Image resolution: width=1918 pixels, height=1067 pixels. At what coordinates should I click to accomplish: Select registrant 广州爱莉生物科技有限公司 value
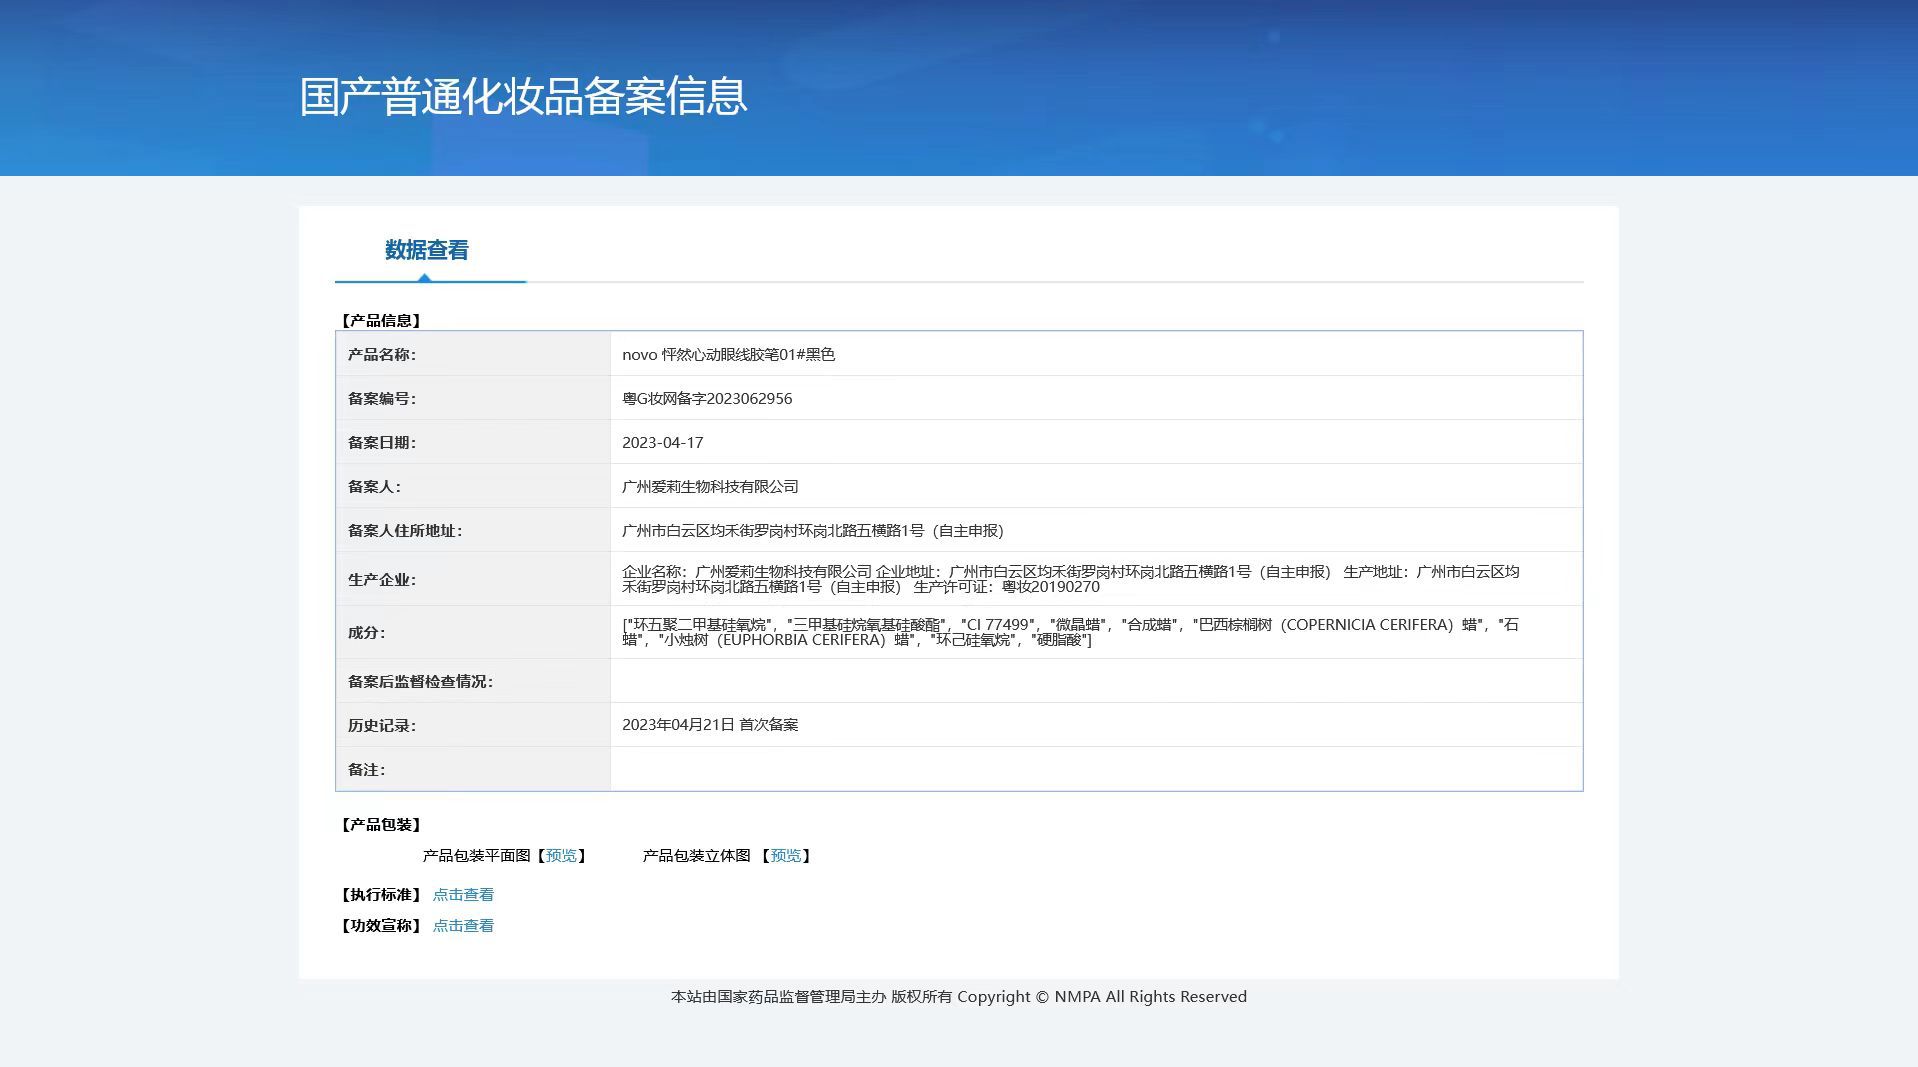click(x=710, y=487)
